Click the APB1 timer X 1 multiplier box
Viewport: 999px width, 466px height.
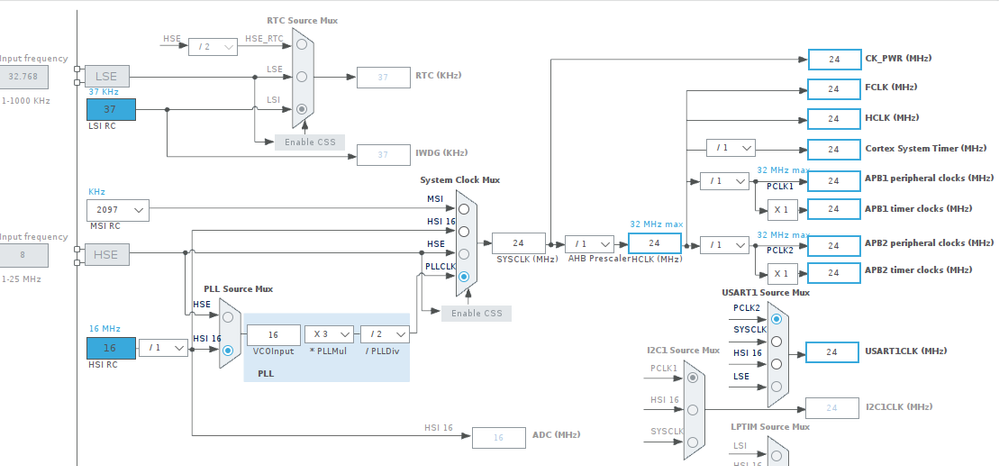[782, 209]
